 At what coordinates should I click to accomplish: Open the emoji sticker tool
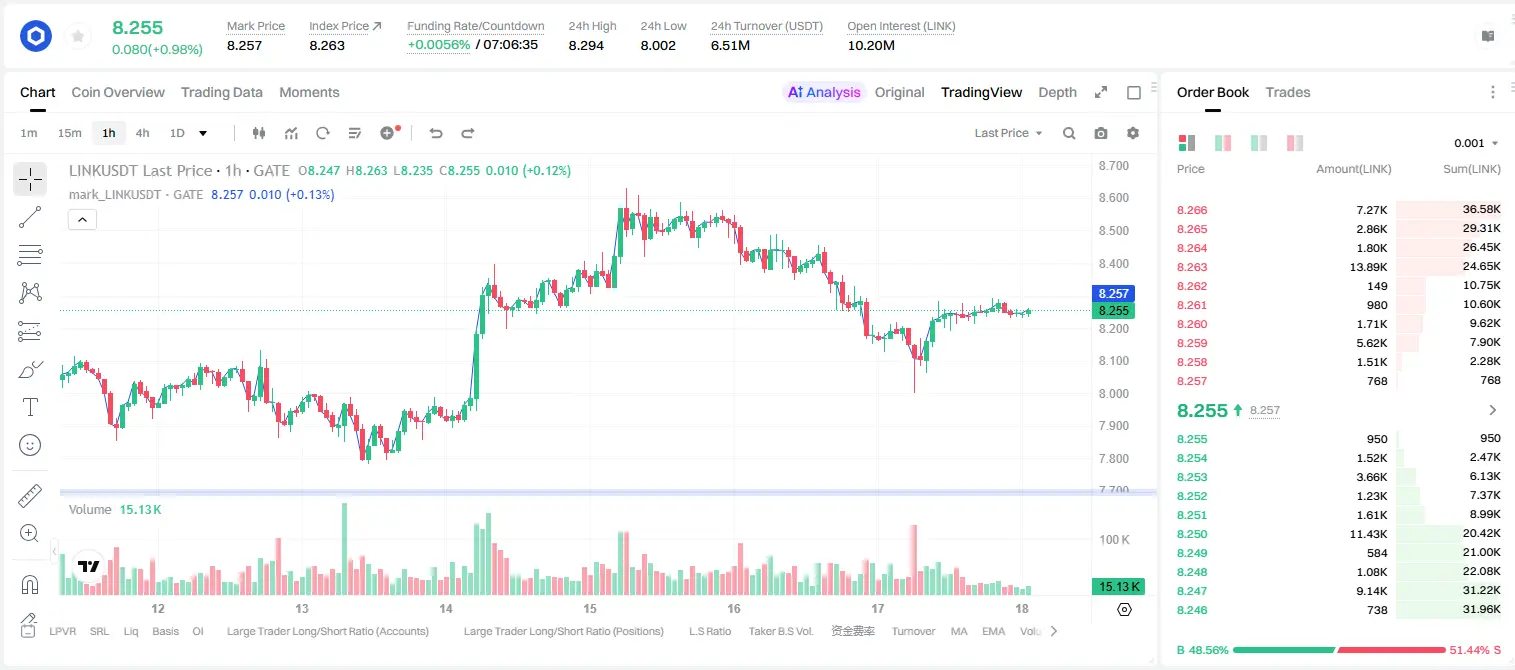click(x=30, y=445)
